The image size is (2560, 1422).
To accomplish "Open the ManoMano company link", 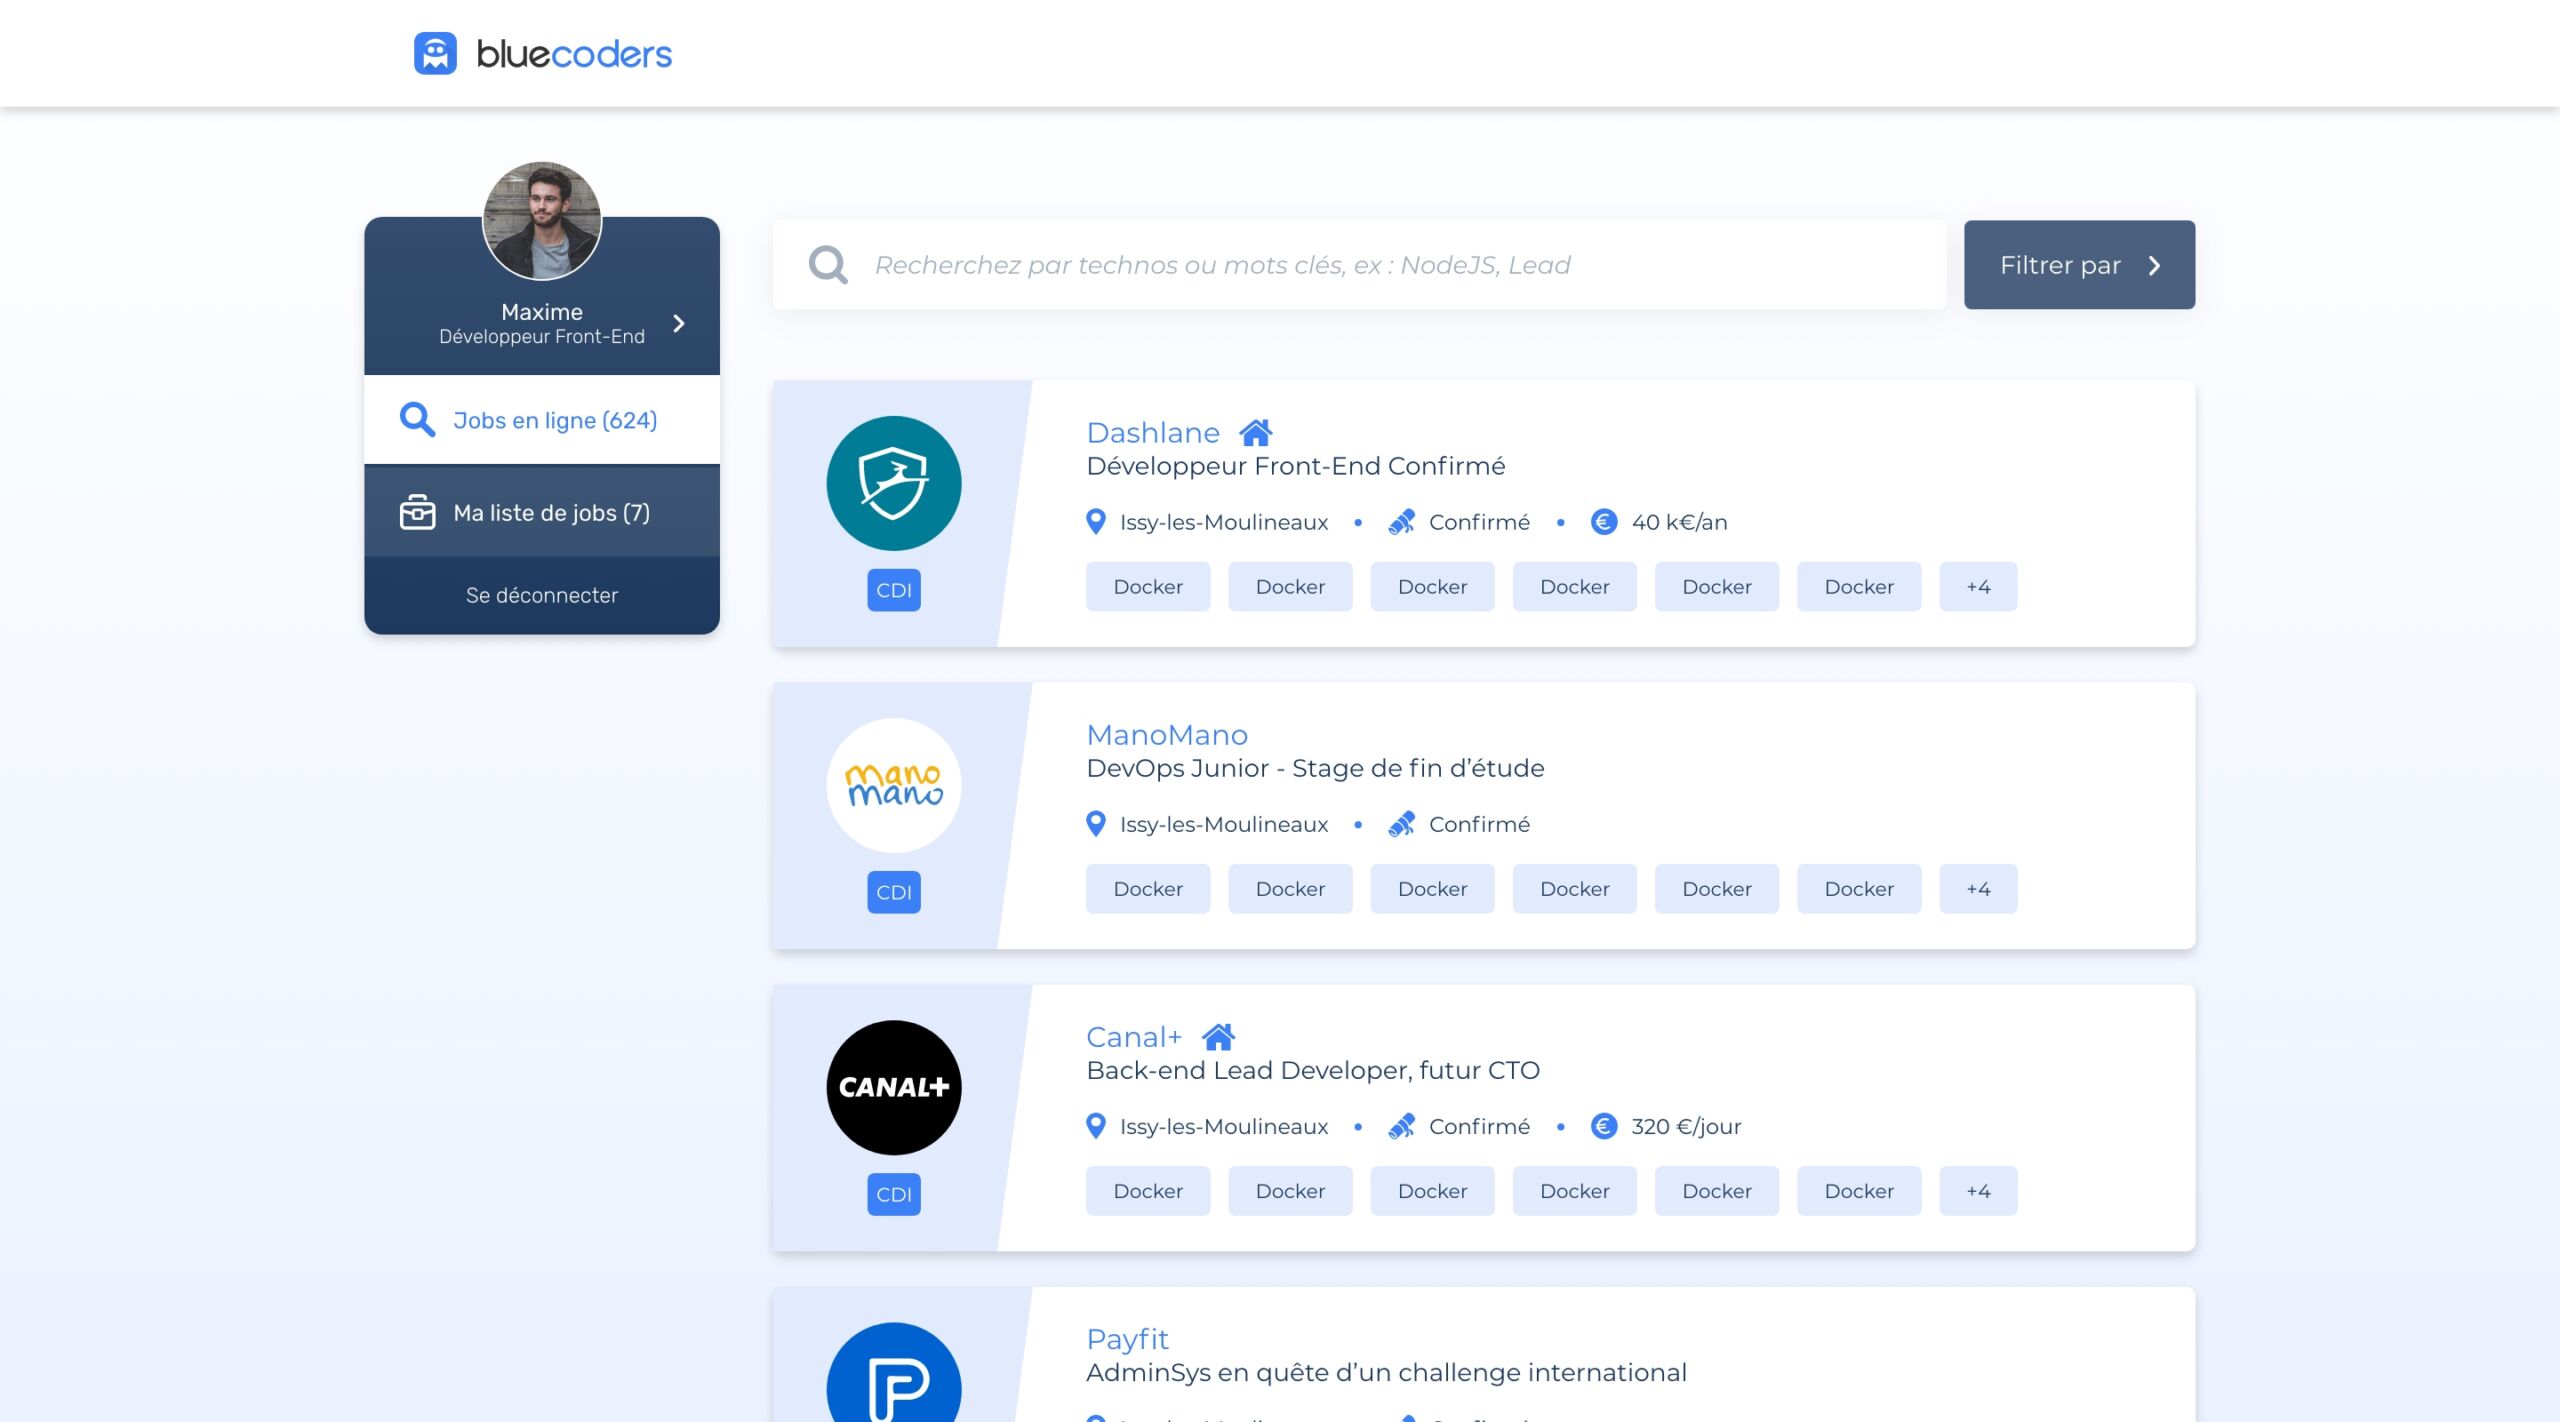I will point(1167,735).
